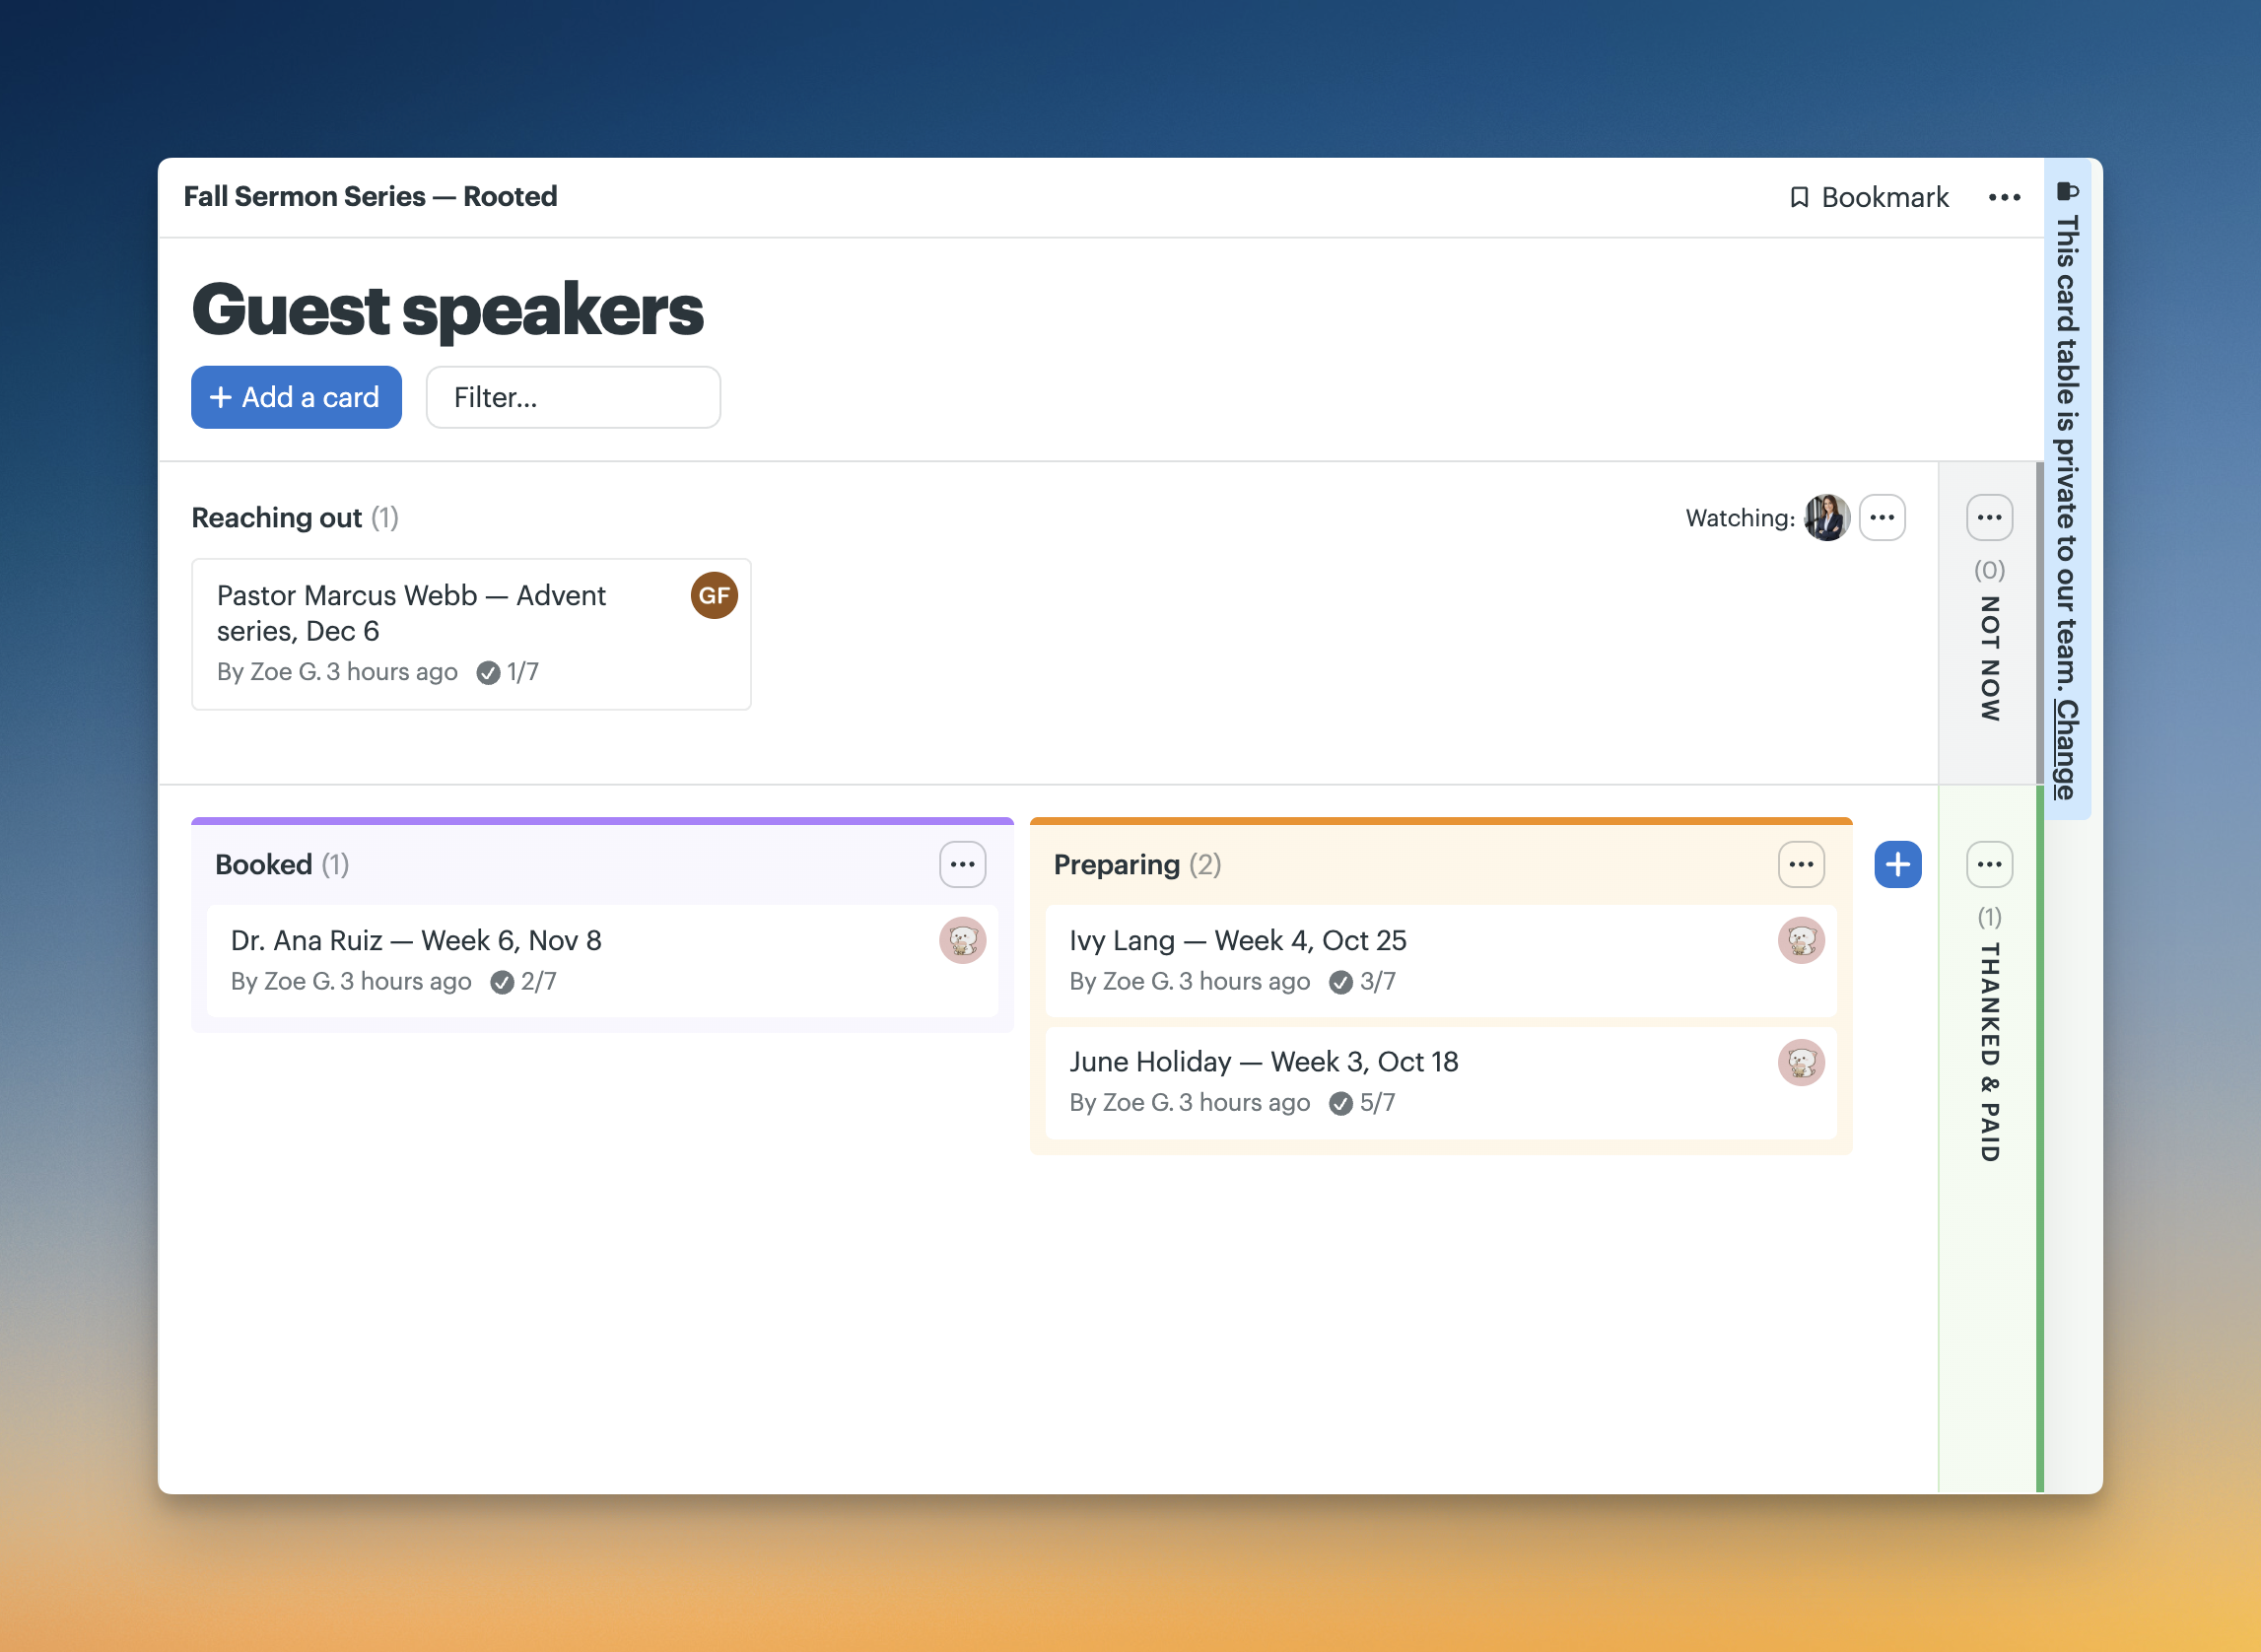Viewport: 2261px width, 1652px height.
Task: Click the 5/7 steps checkmark on June Holiday card
Action: [x=1341, y=1104]
